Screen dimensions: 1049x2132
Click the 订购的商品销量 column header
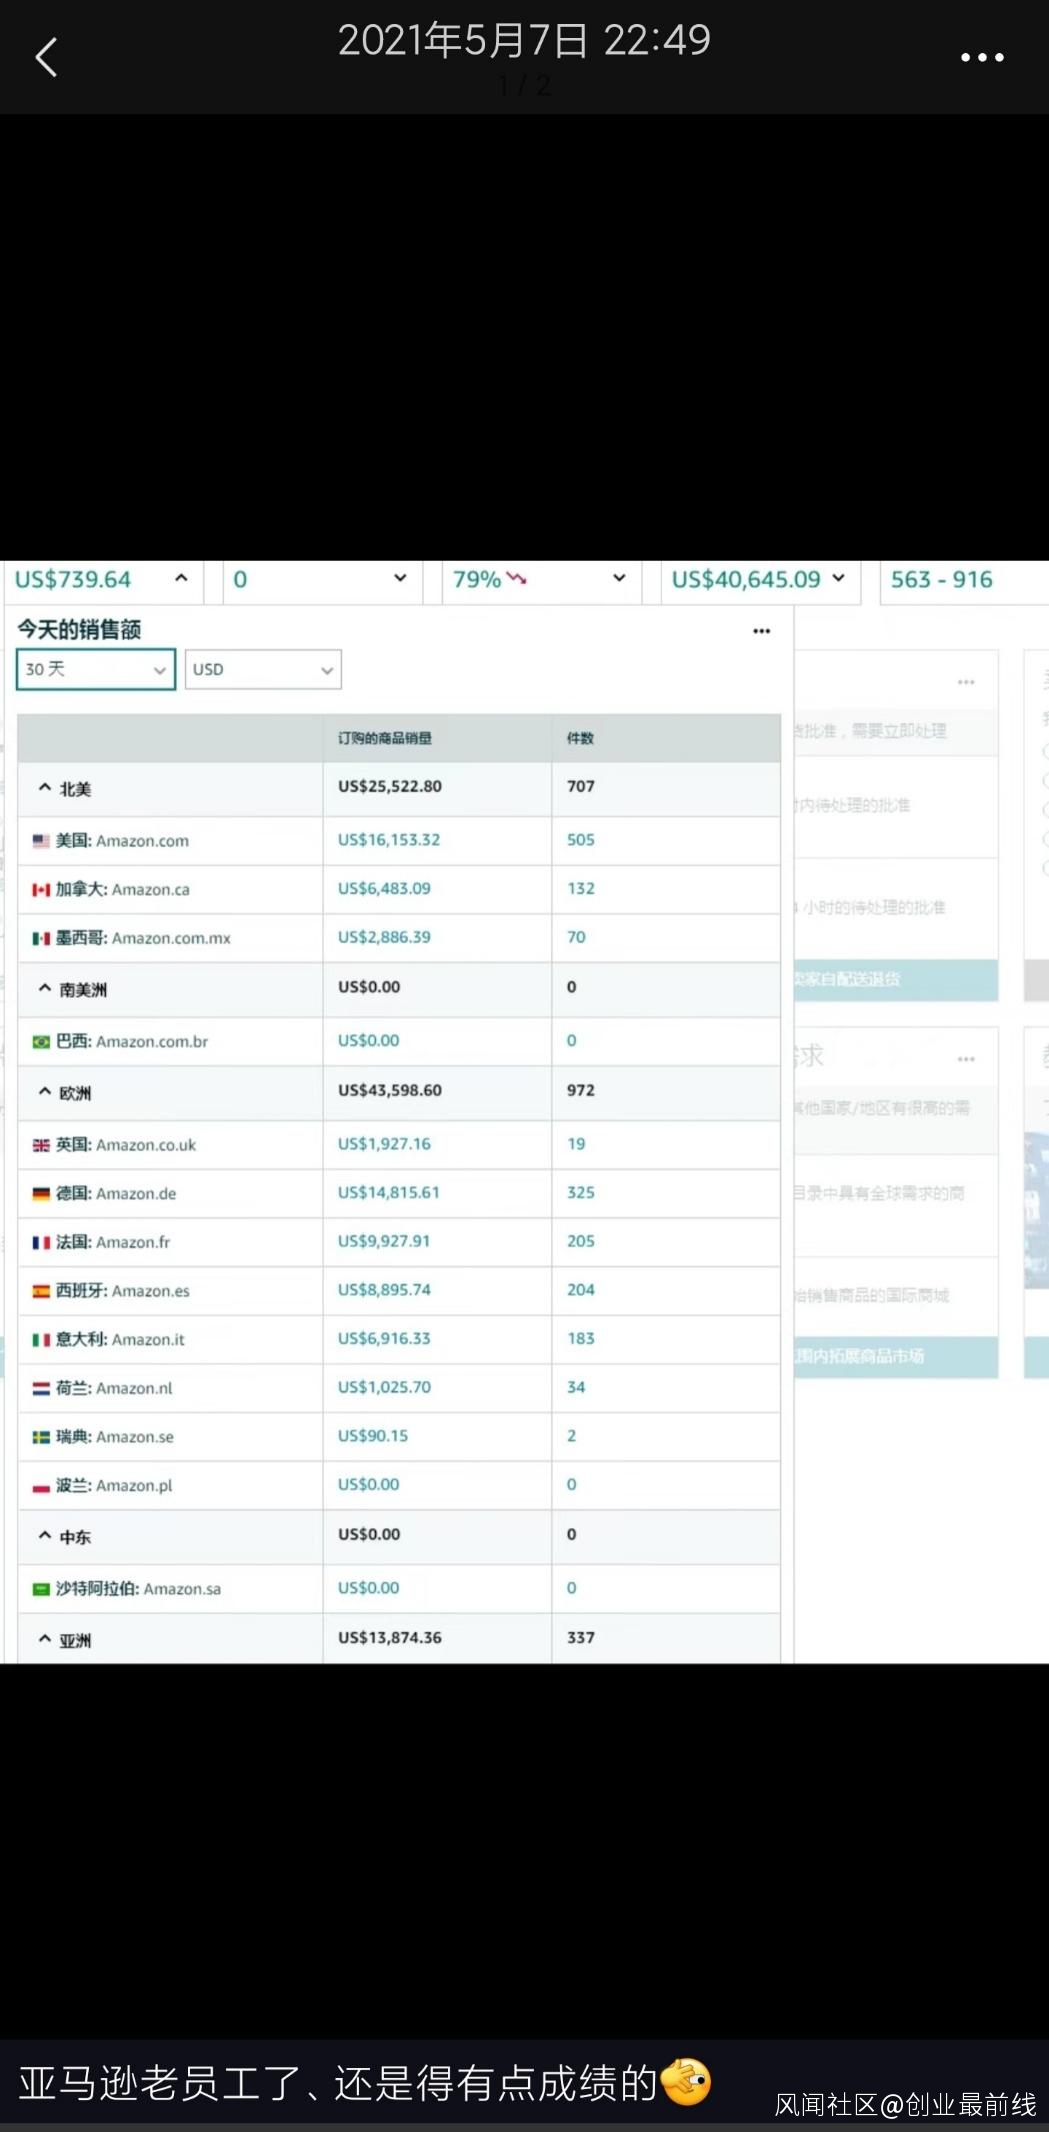pyautogui.click(x=385, y=739)
